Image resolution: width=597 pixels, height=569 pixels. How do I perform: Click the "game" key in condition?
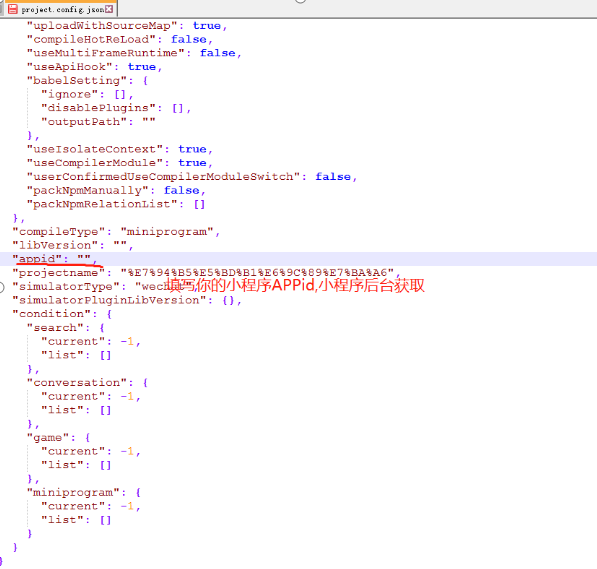pos(48,438)
